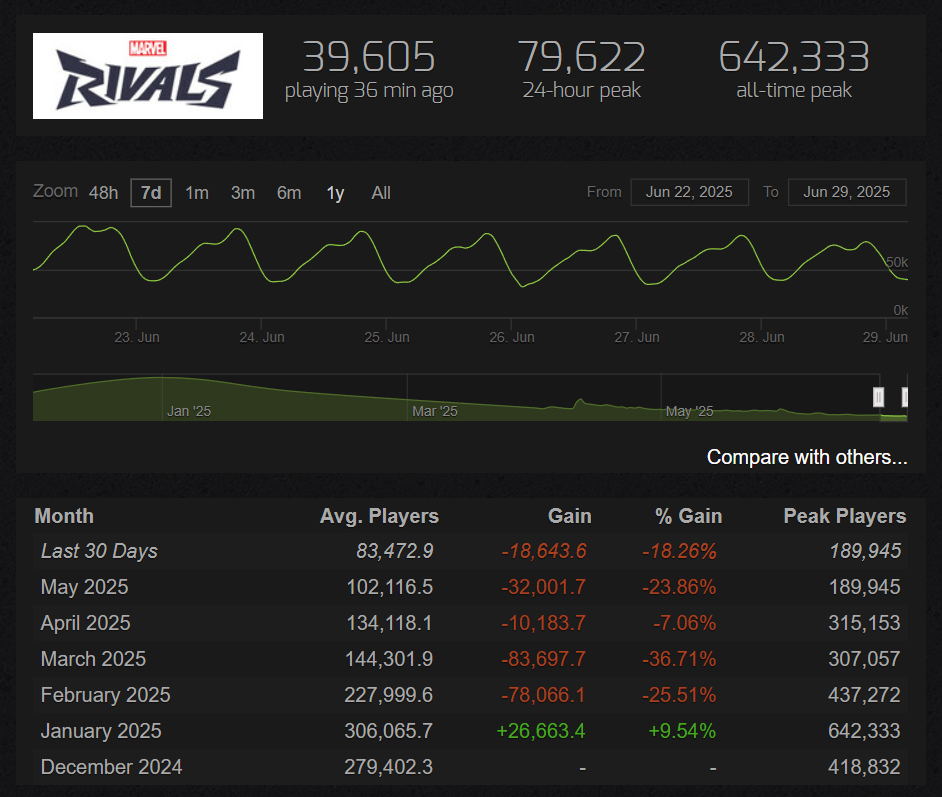Viewport: 942px width, 797px height.
Task: Click the 83,472.9 average players value
Action: coord(394,551)
